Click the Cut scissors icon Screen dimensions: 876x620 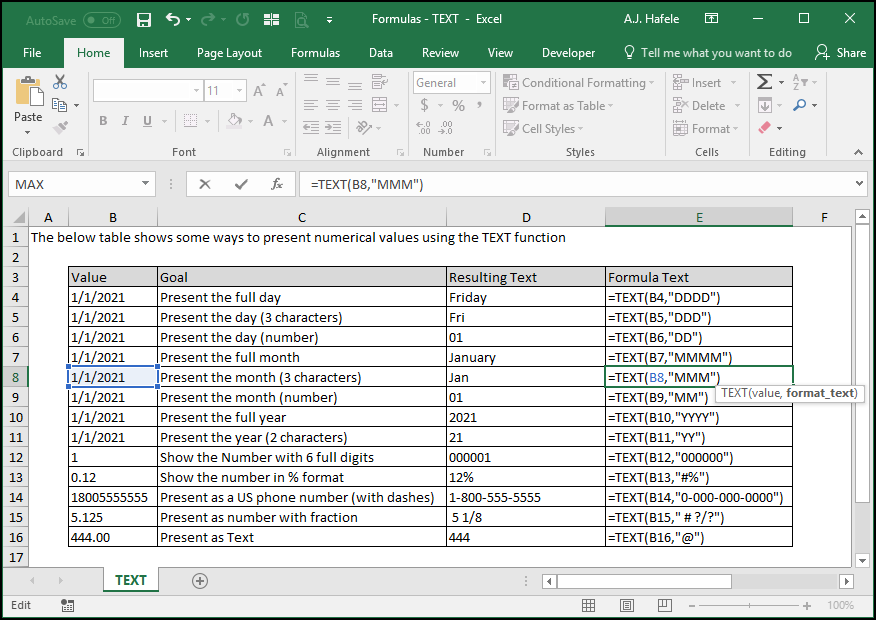click(x=60, y=82)
